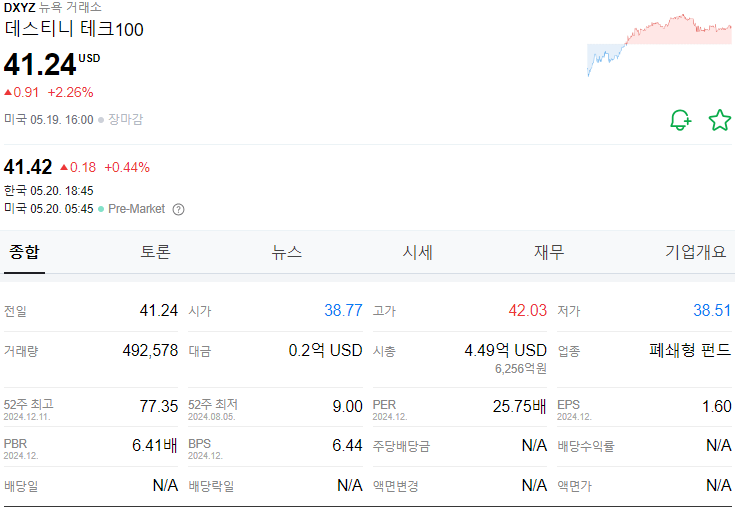This screenshot has height=510, width=735.
Task: Click the 6,256억원 market cap in won
Action: tap(521, 369)
